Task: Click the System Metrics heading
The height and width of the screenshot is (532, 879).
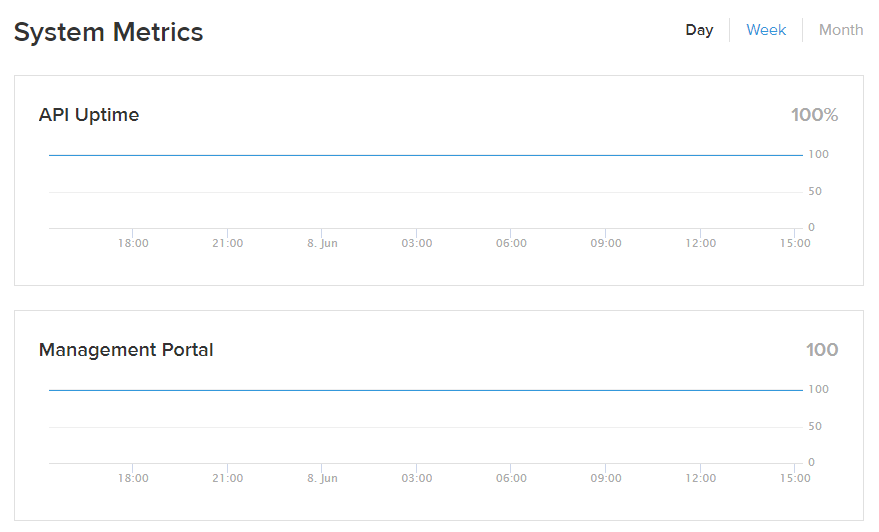Action: (108, 32)
